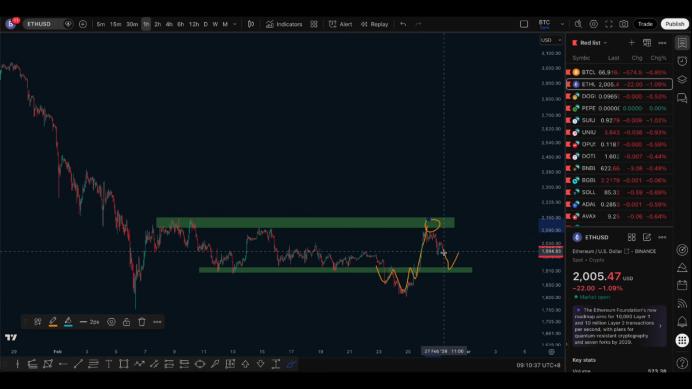Select the Arrow up marker tool
This screenshot has width=692, height=389.
coord(245,364)
